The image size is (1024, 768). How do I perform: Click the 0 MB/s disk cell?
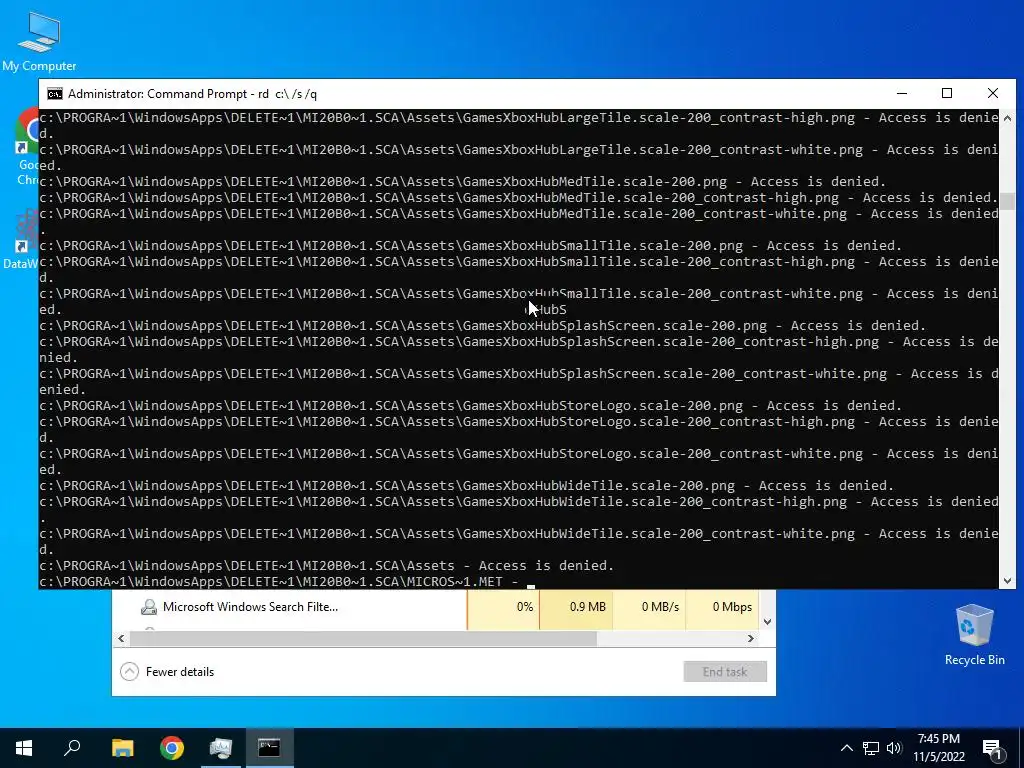[x=649, y=607]
